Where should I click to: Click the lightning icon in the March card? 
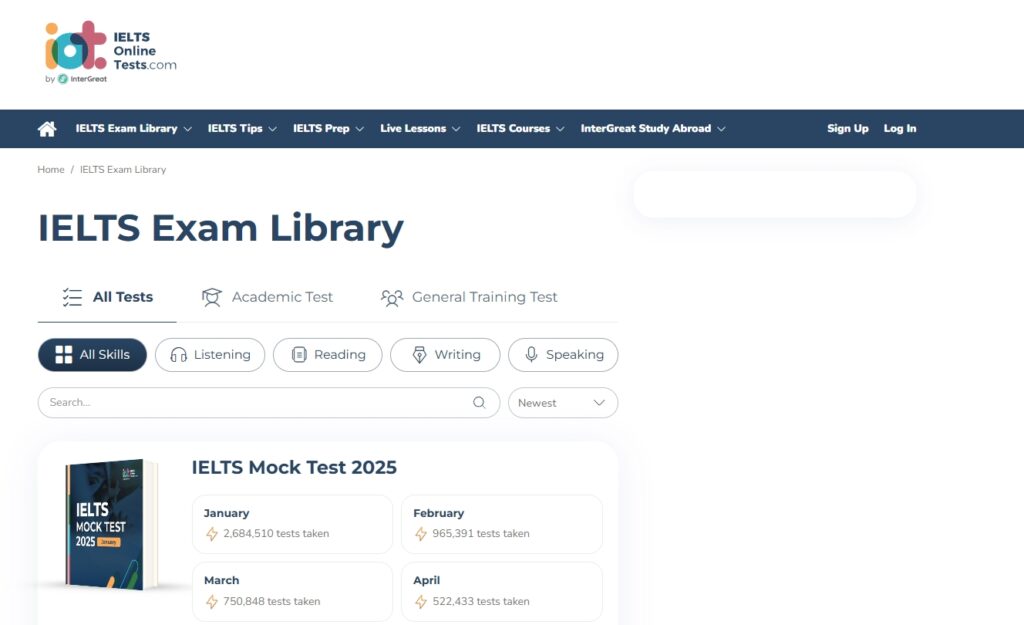[212, 602]
